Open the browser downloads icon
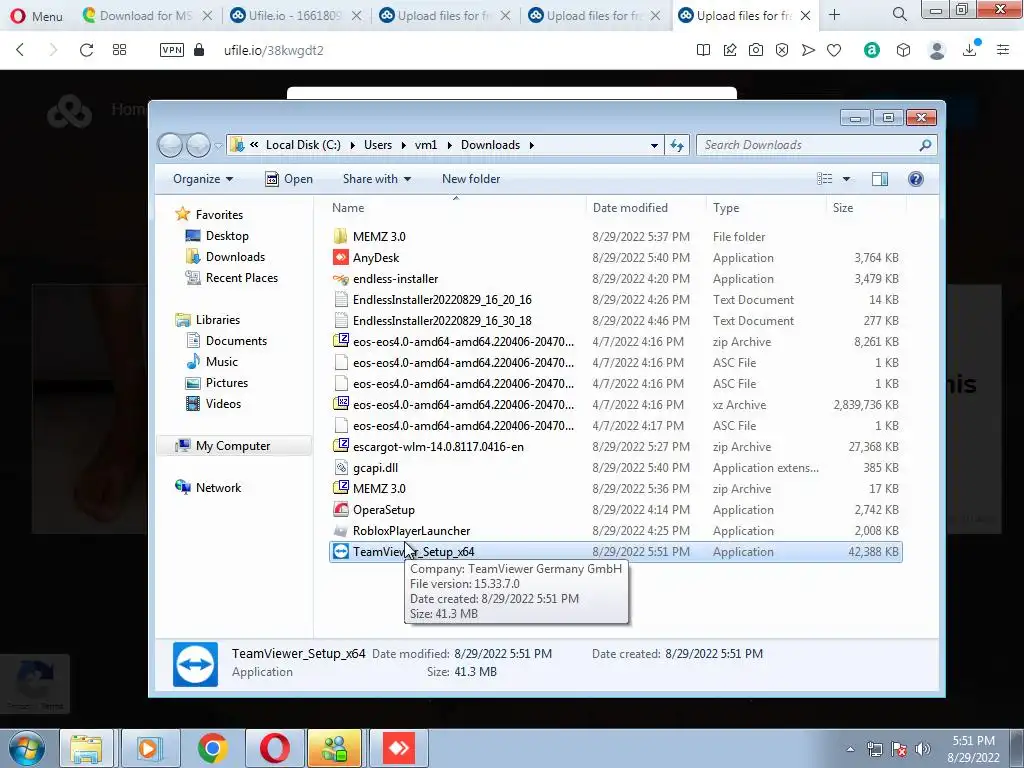This screenshot has width=1024, height=768. (970, 50)
